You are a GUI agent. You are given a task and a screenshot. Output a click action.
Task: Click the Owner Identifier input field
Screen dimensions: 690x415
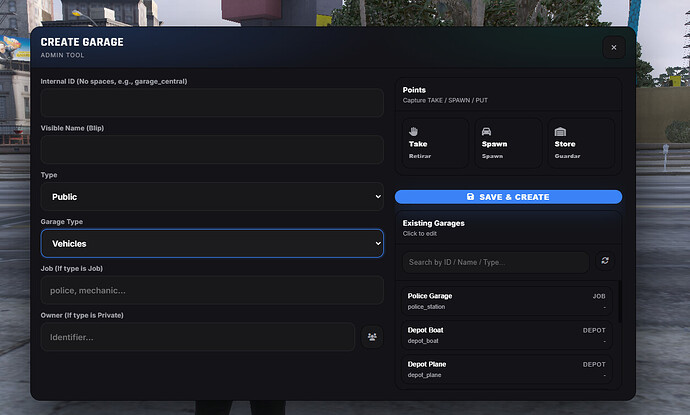(x=198, y=337)
